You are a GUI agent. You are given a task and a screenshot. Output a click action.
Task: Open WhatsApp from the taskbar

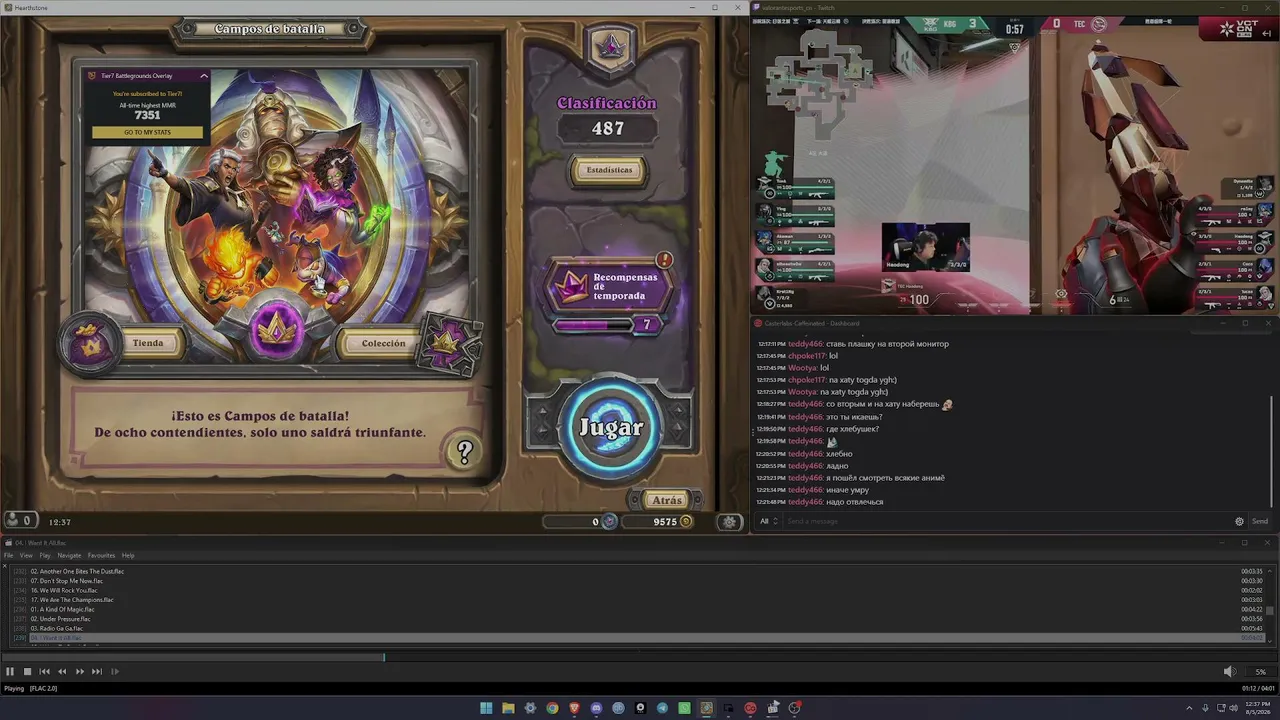tap(684, 708)
